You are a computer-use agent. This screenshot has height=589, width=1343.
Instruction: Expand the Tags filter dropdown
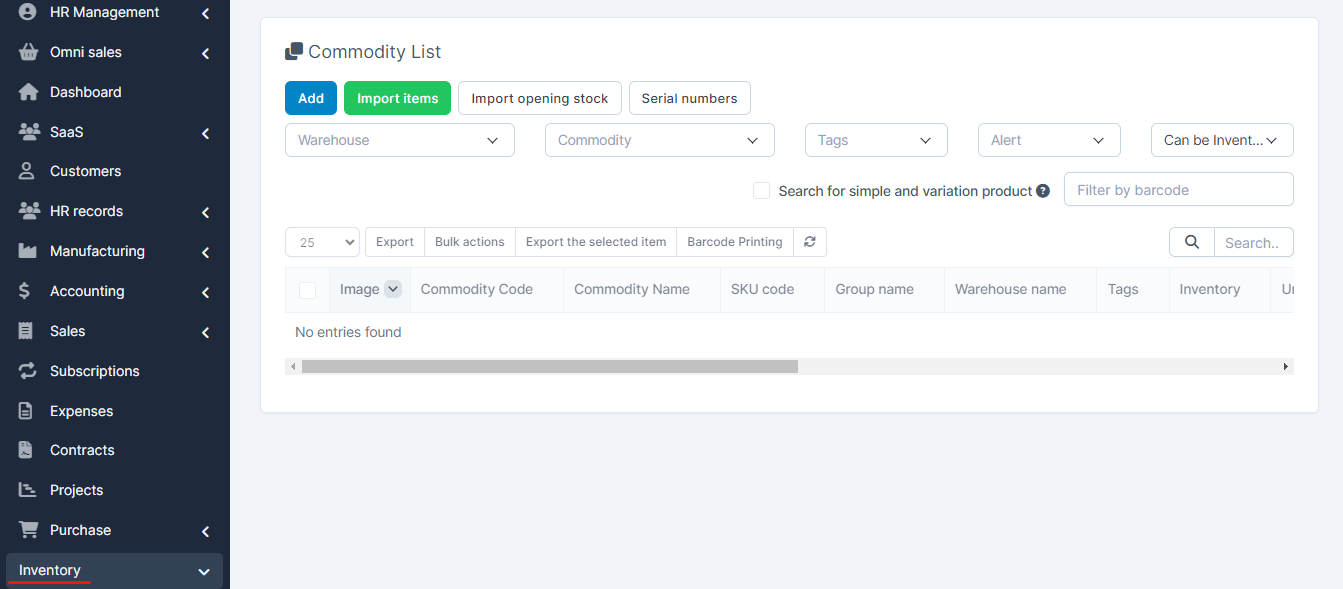point(875,140)
